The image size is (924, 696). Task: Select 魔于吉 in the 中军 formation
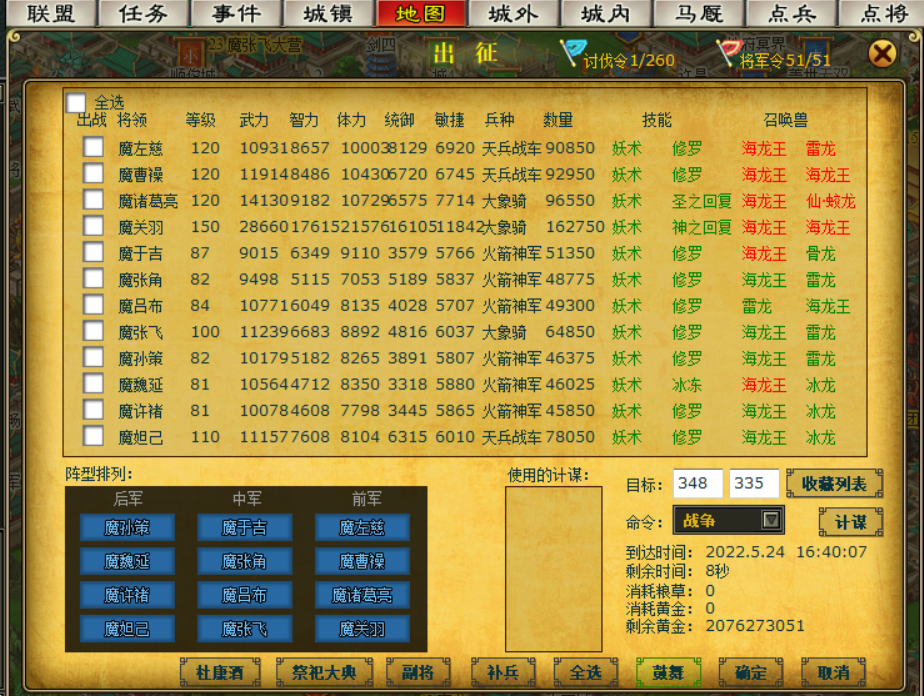point(245,527)
